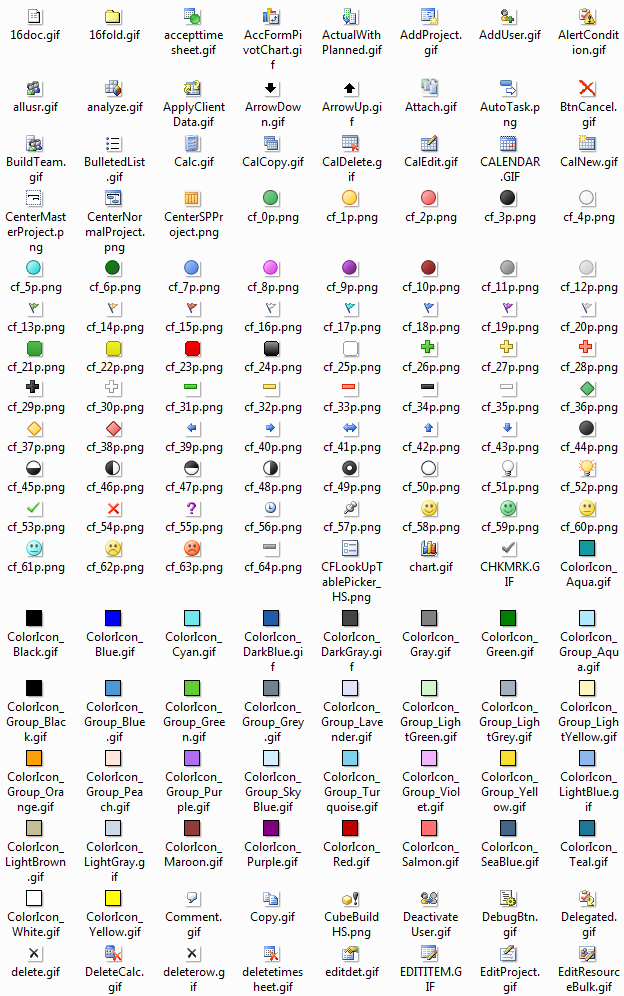624x996 pixels.
Task: Select the BtnCancel.gif red X icon
Action: coord(587,88)
